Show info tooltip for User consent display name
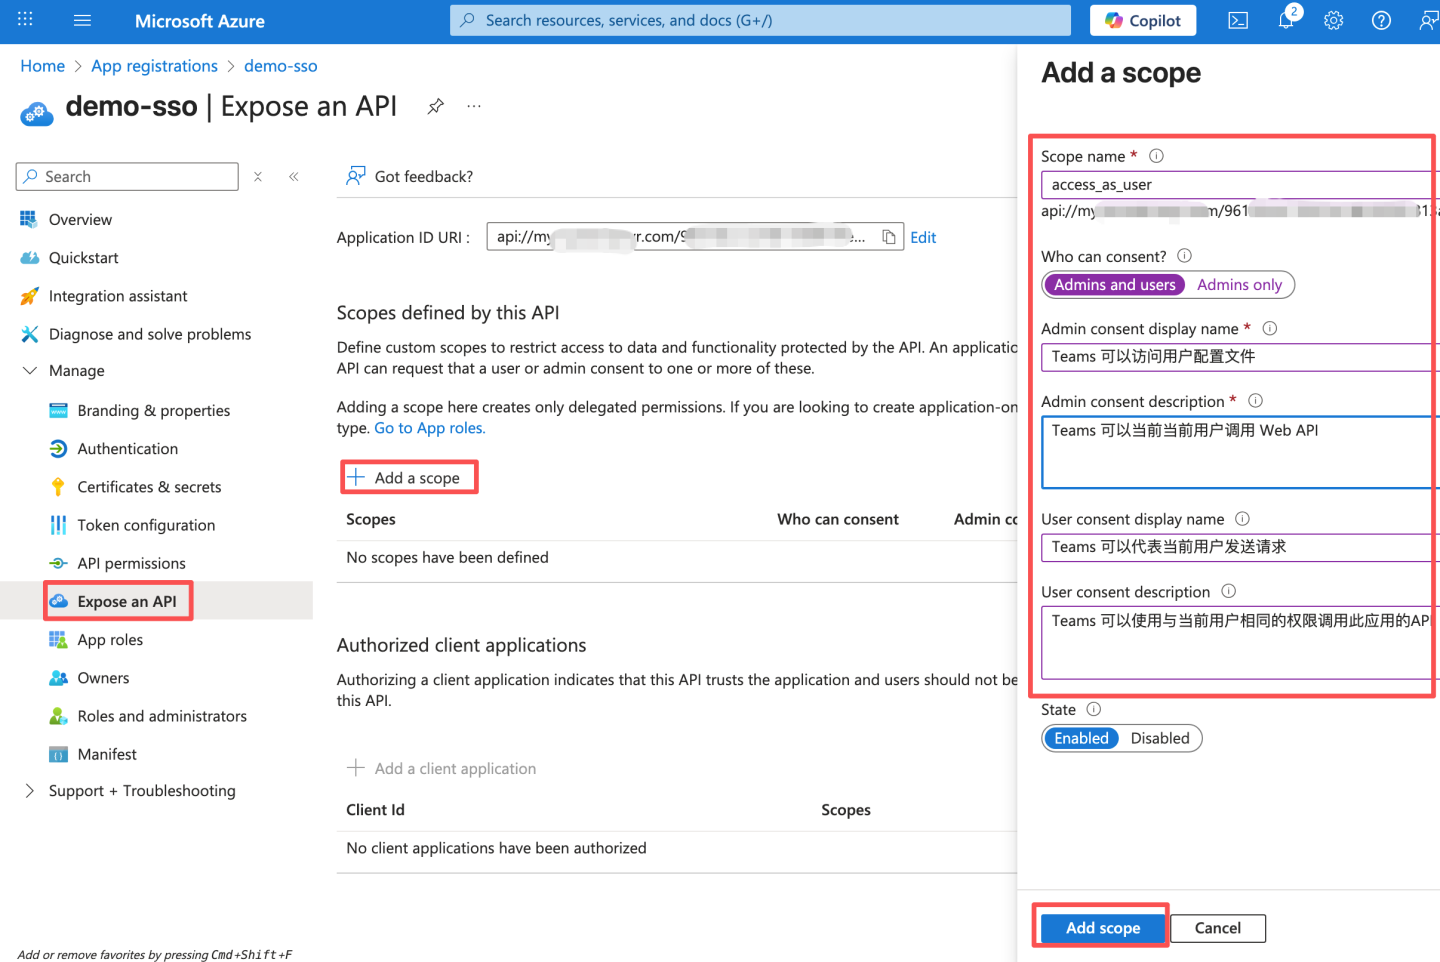This screenshot has width=1440, height=962. [x=1242, y=519]
